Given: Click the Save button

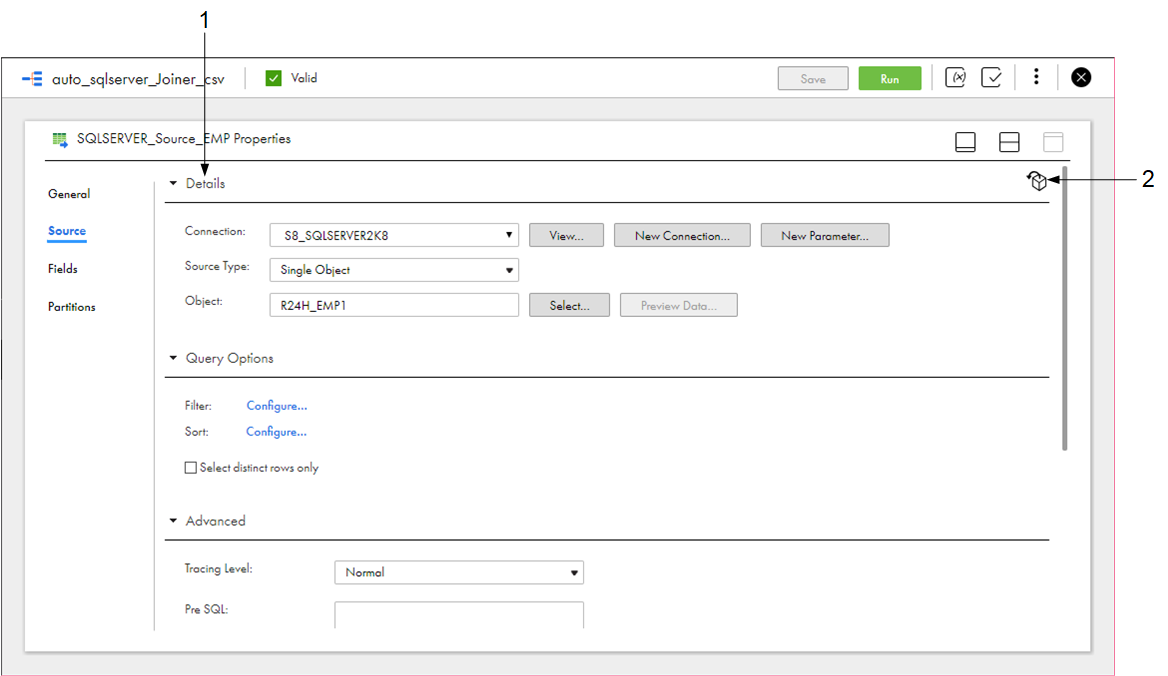Looking at the screenshot, I should [813, 78].
